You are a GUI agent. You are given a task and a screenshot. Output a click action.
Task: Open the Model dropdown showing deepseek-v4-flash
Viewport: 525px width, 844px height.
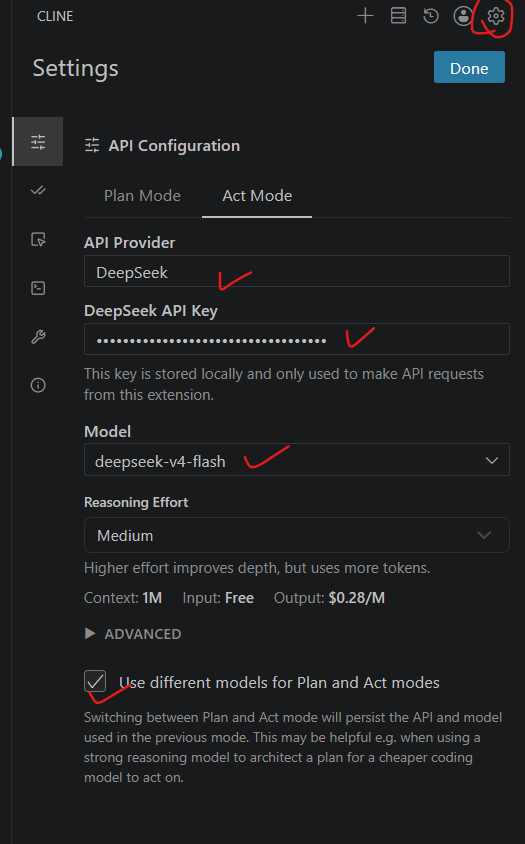pyautogui.click(x=297, y=460)
